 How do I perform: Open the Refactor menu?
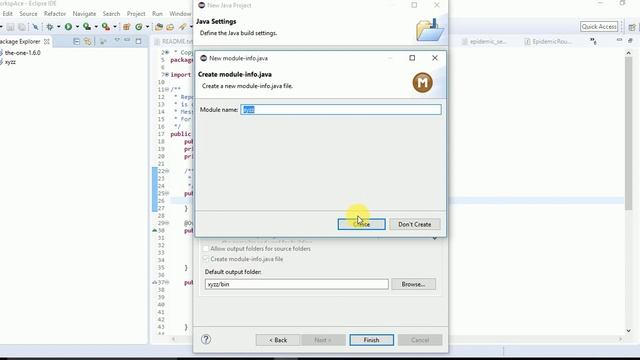click(x=55, y=13)
